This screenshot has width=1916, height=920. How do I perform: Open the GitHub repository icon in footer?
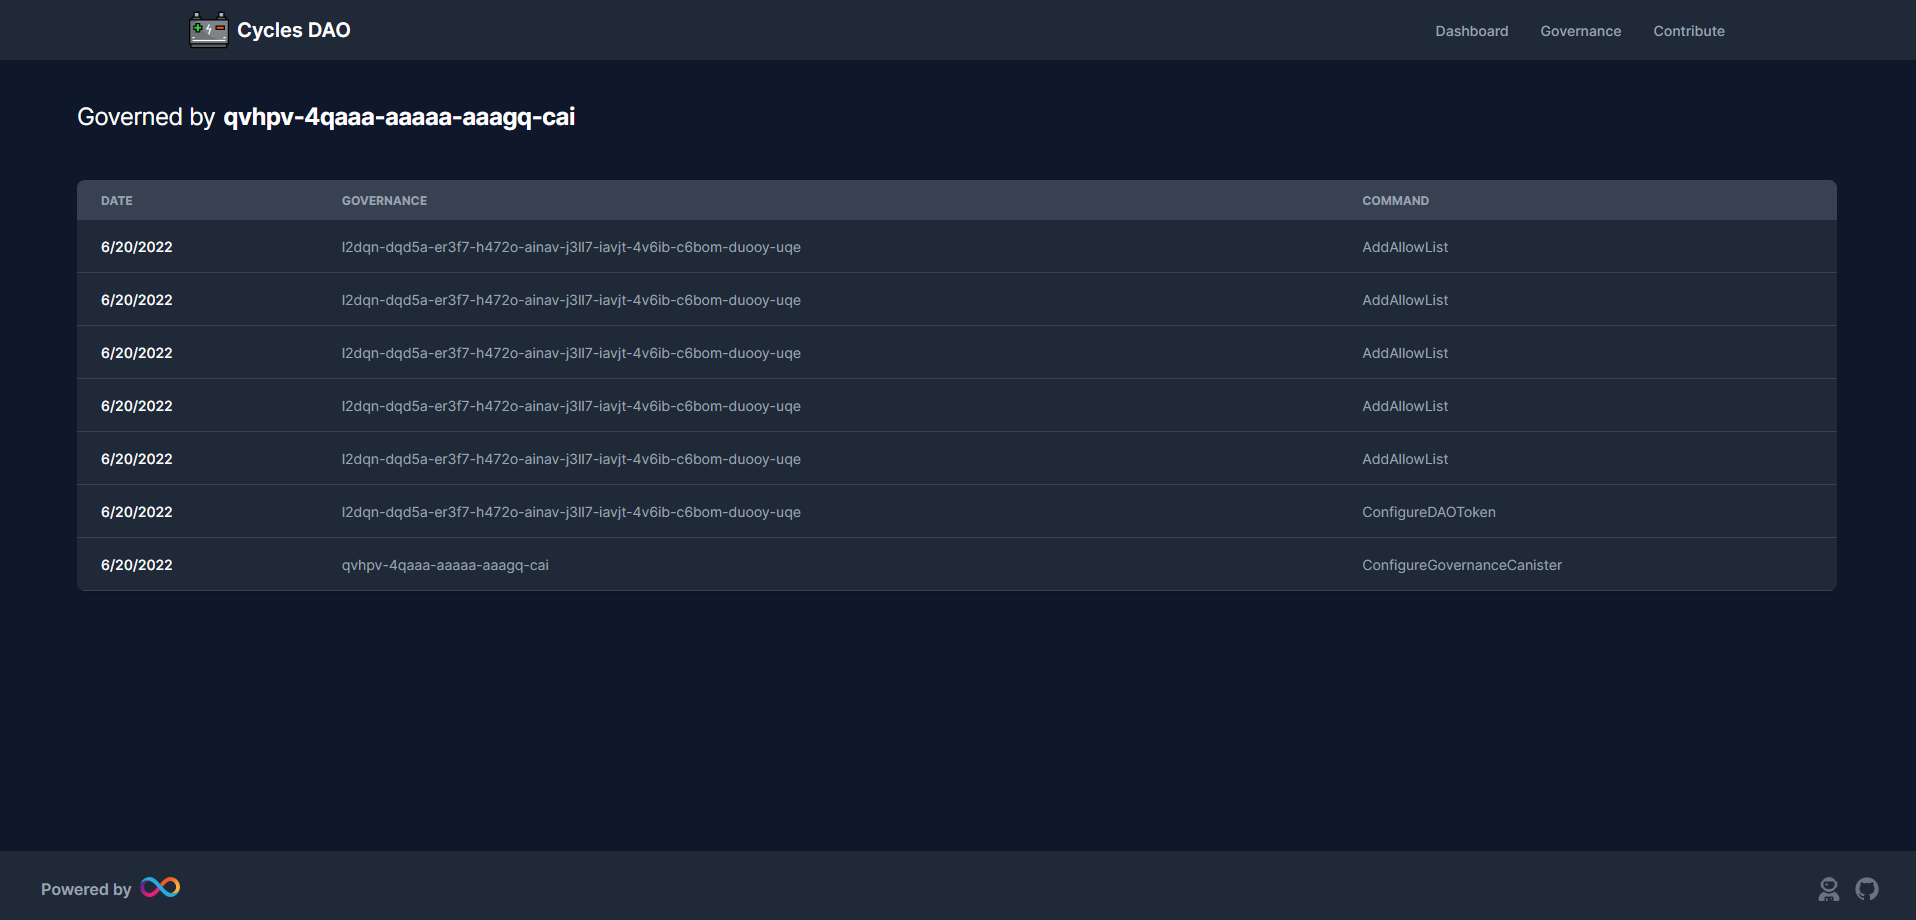1868,888
